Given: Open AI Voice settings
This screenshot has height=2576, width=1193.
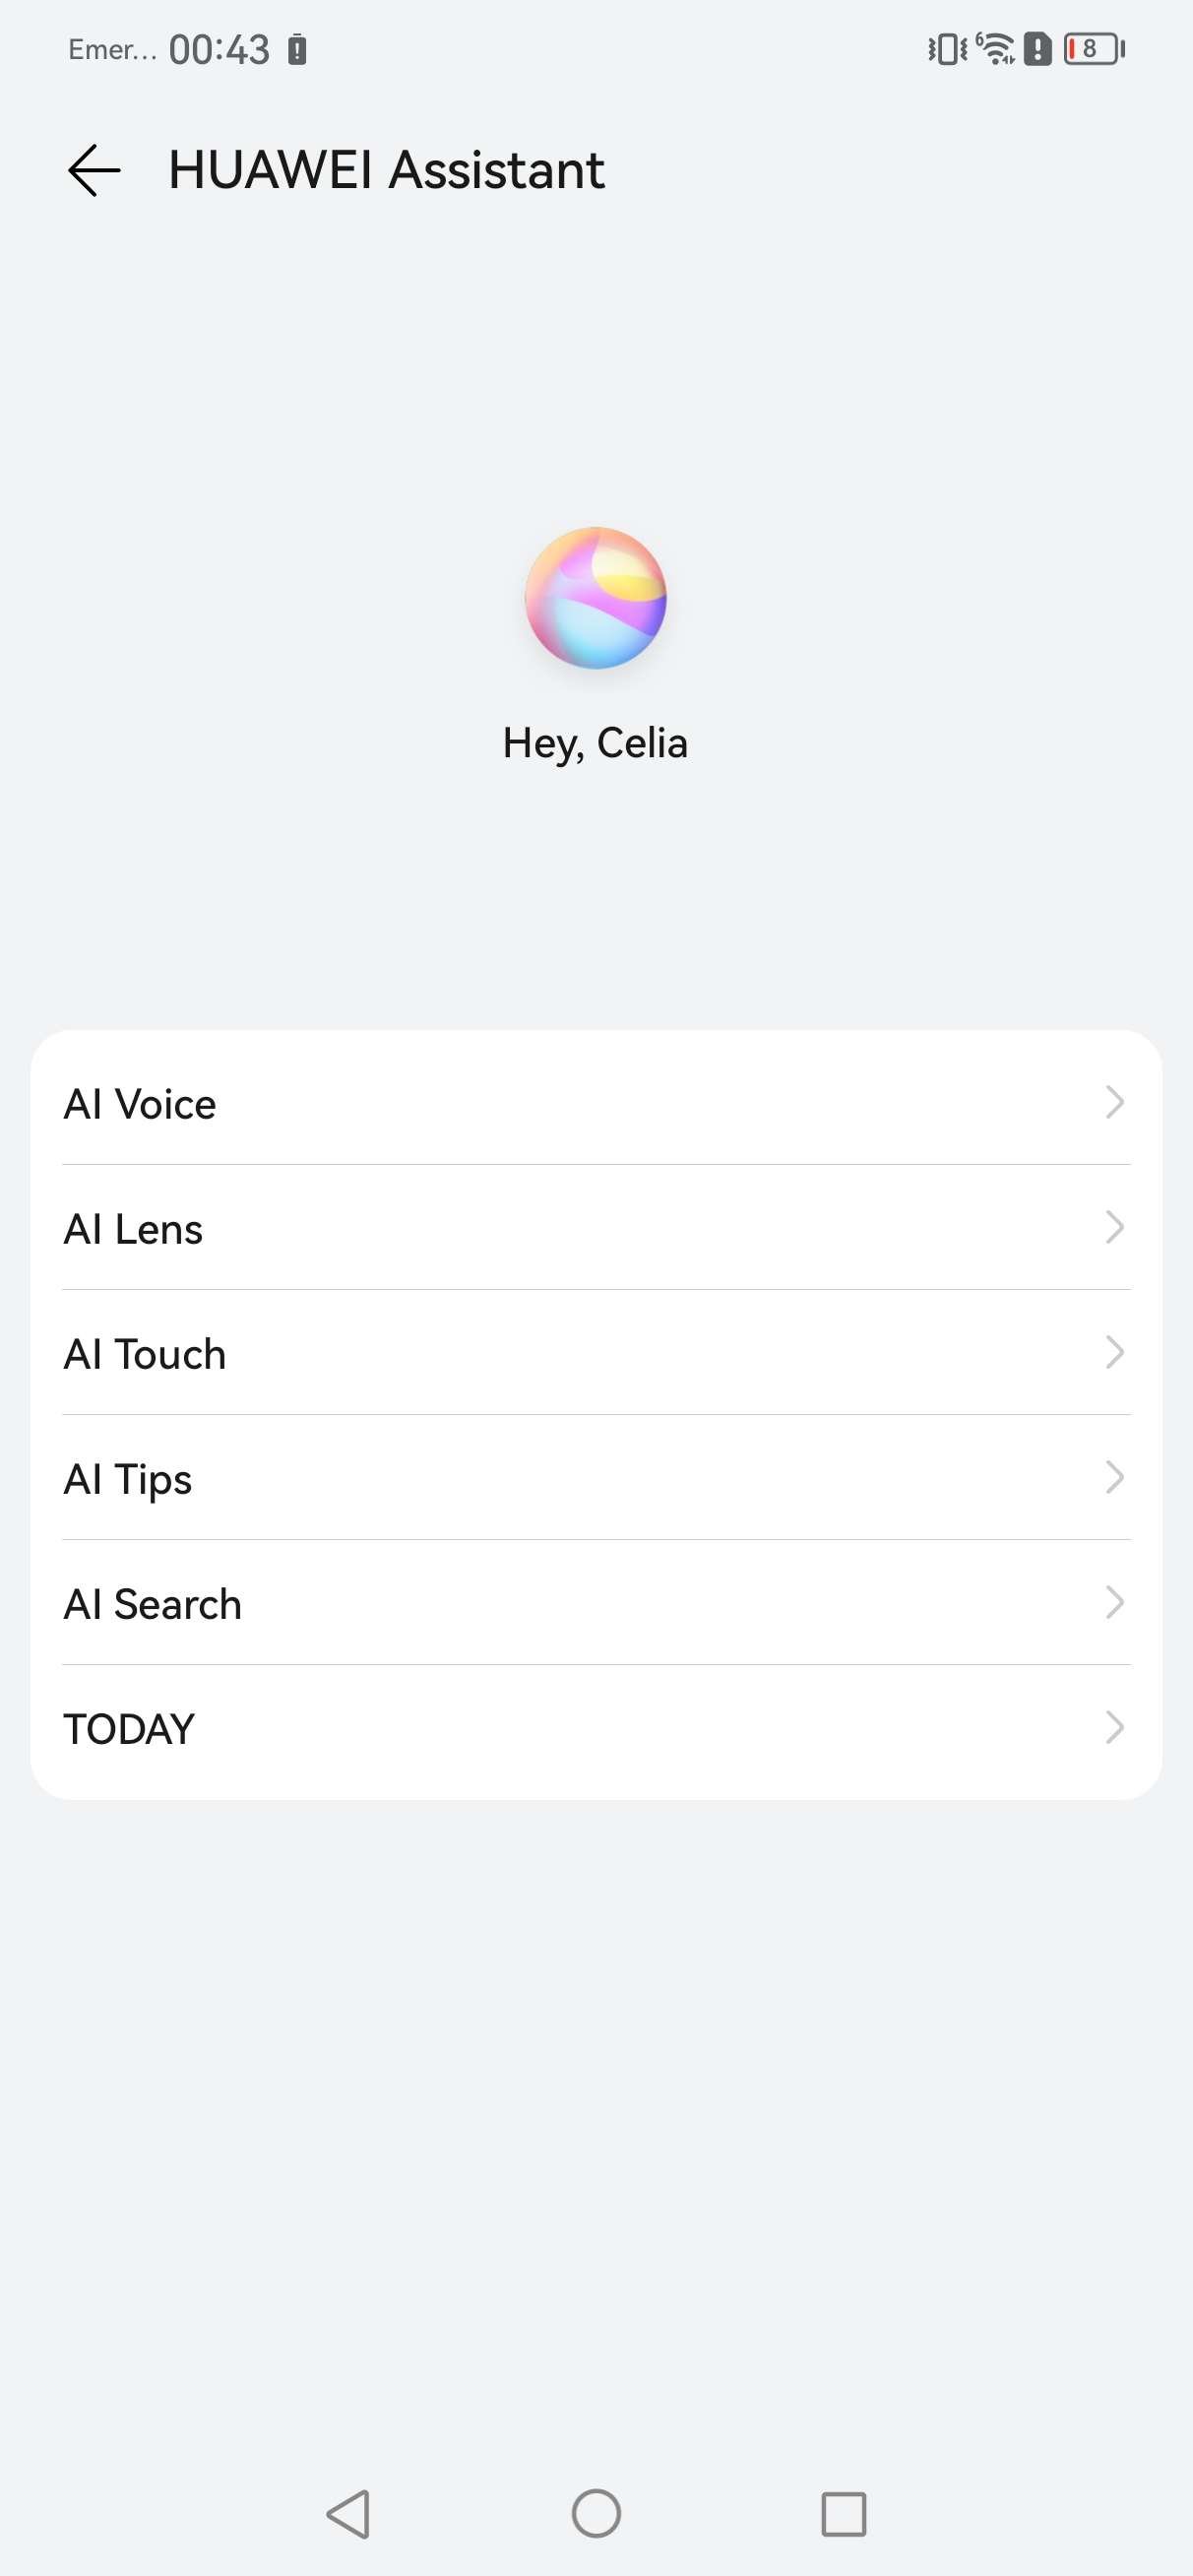Looking at the screenshot, I should click(140, 1104).
